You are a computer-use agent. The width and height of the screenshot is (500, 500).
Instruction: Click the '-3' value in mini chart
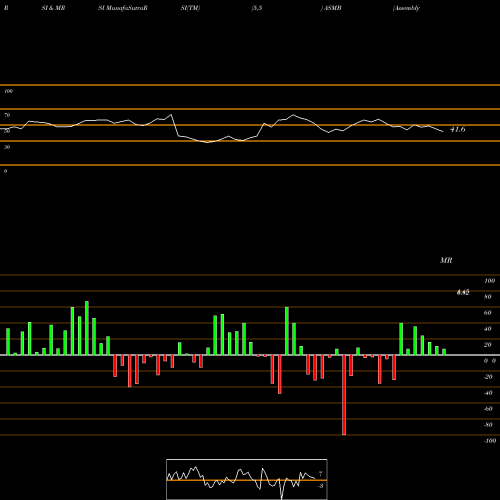(x=320, y=486)
